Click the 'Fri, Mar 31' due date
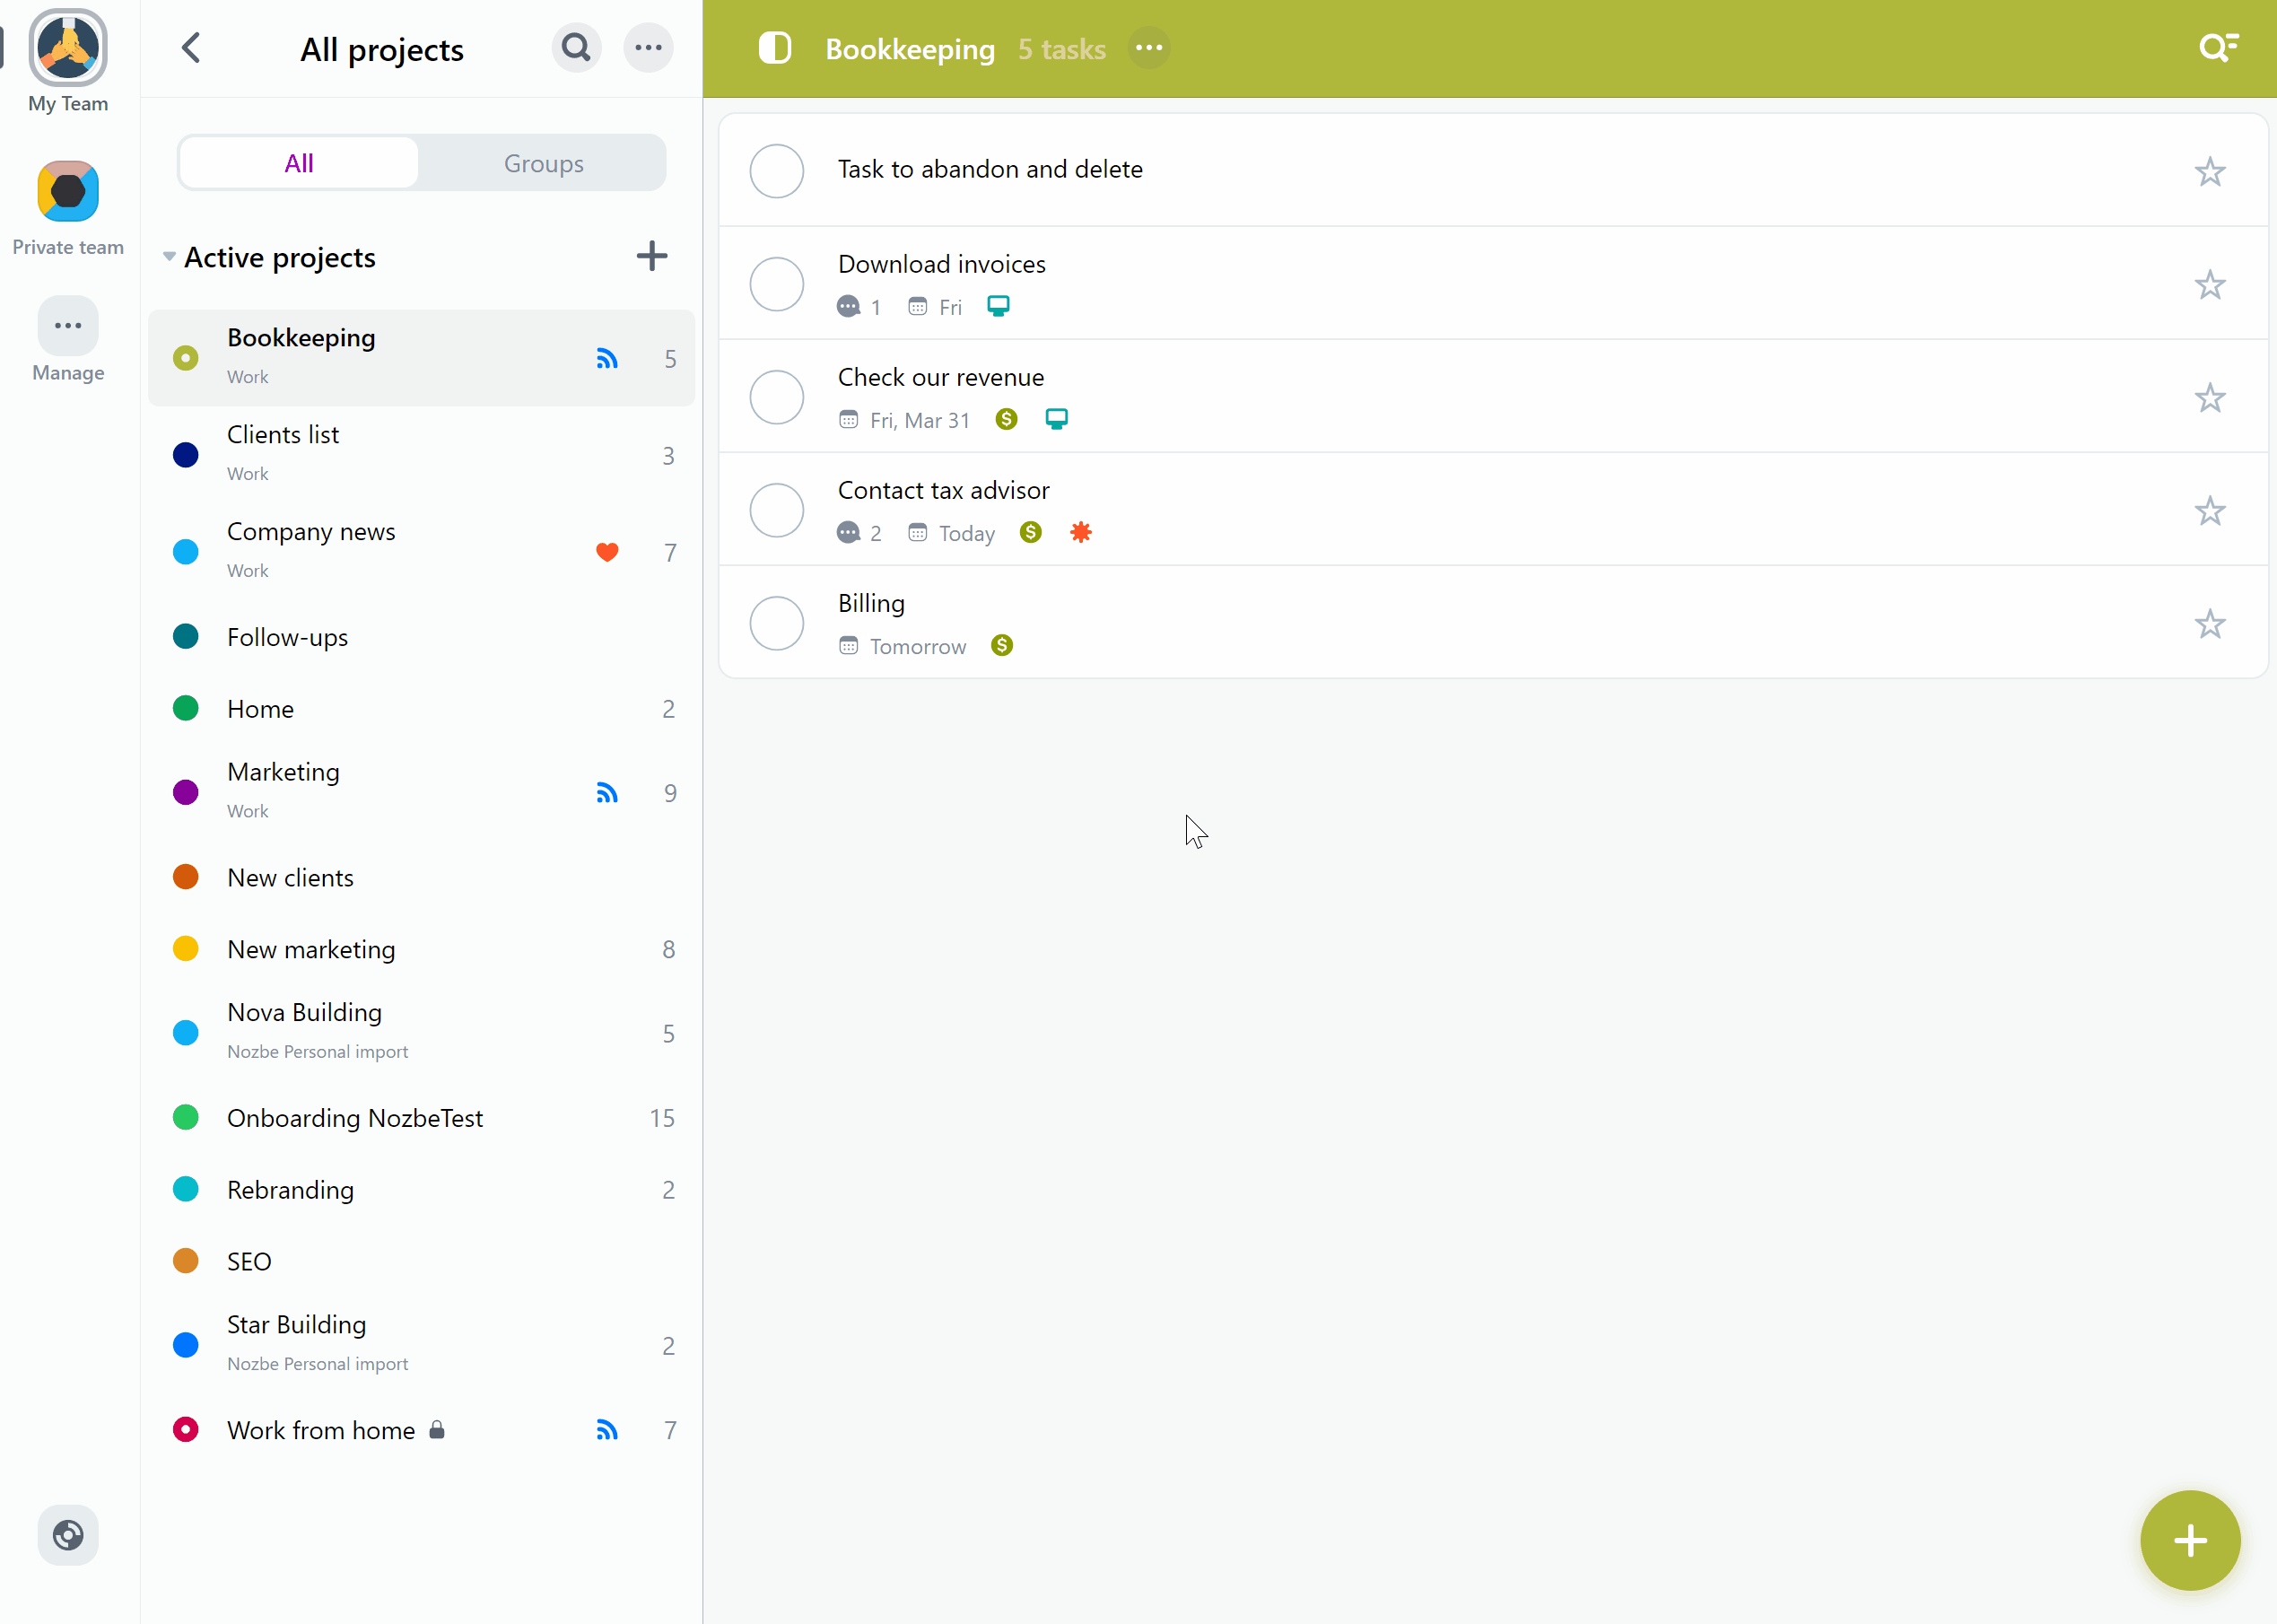 coord(920,420)
